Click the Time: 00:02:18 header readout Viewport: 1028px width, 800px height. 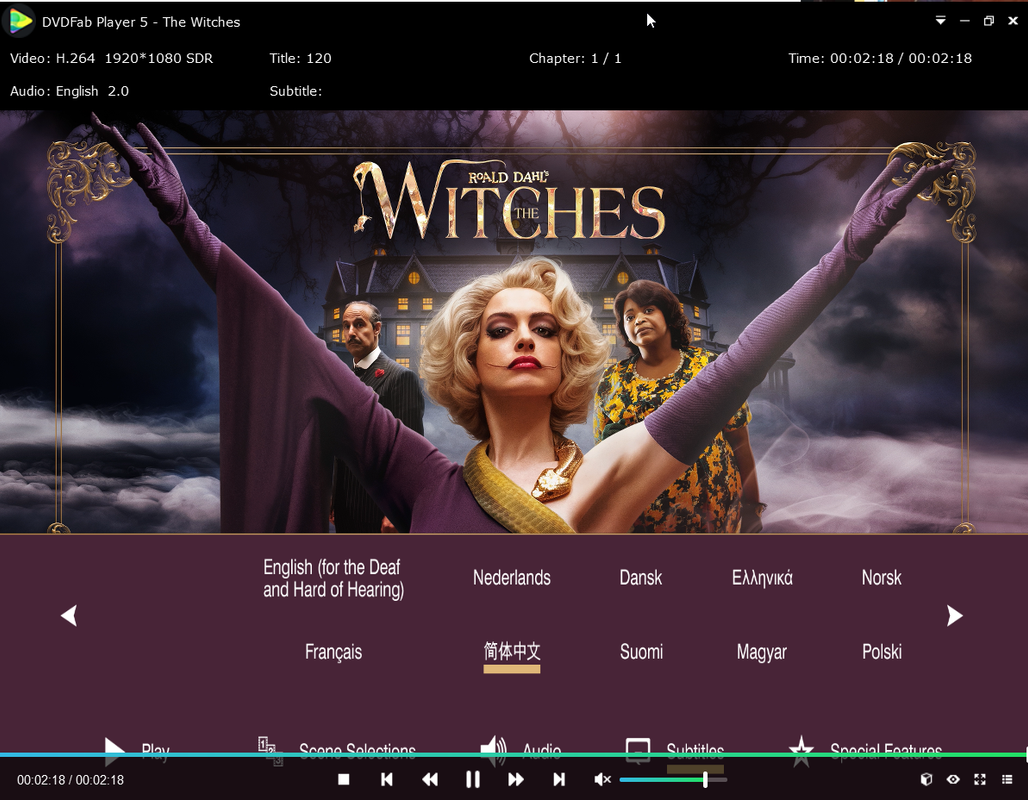point(880,58)
